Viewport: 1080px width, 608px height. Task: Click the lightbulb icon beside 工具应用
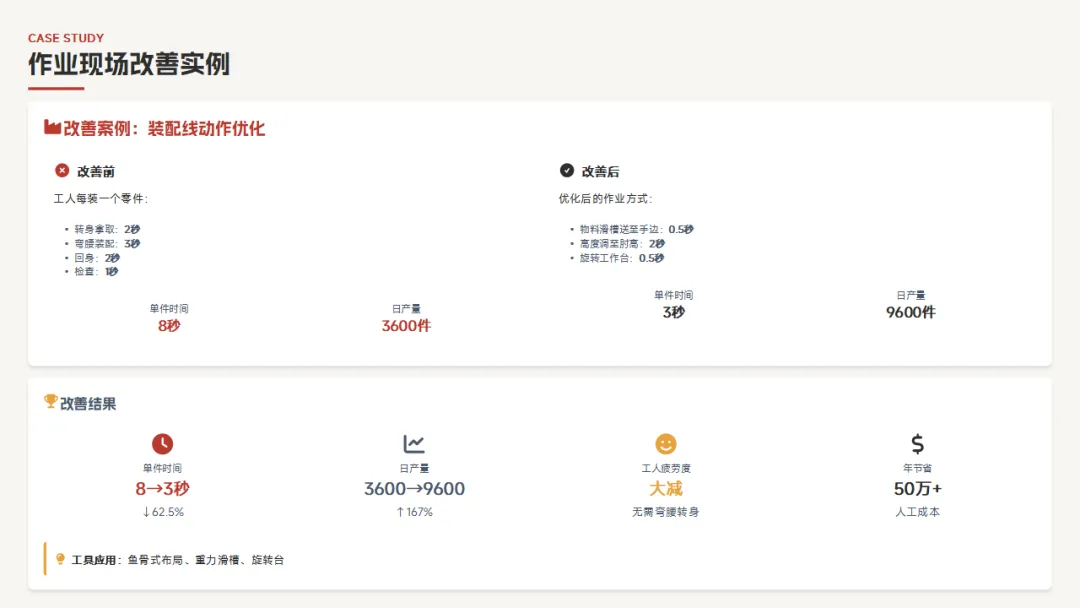(x=60, y=559)
